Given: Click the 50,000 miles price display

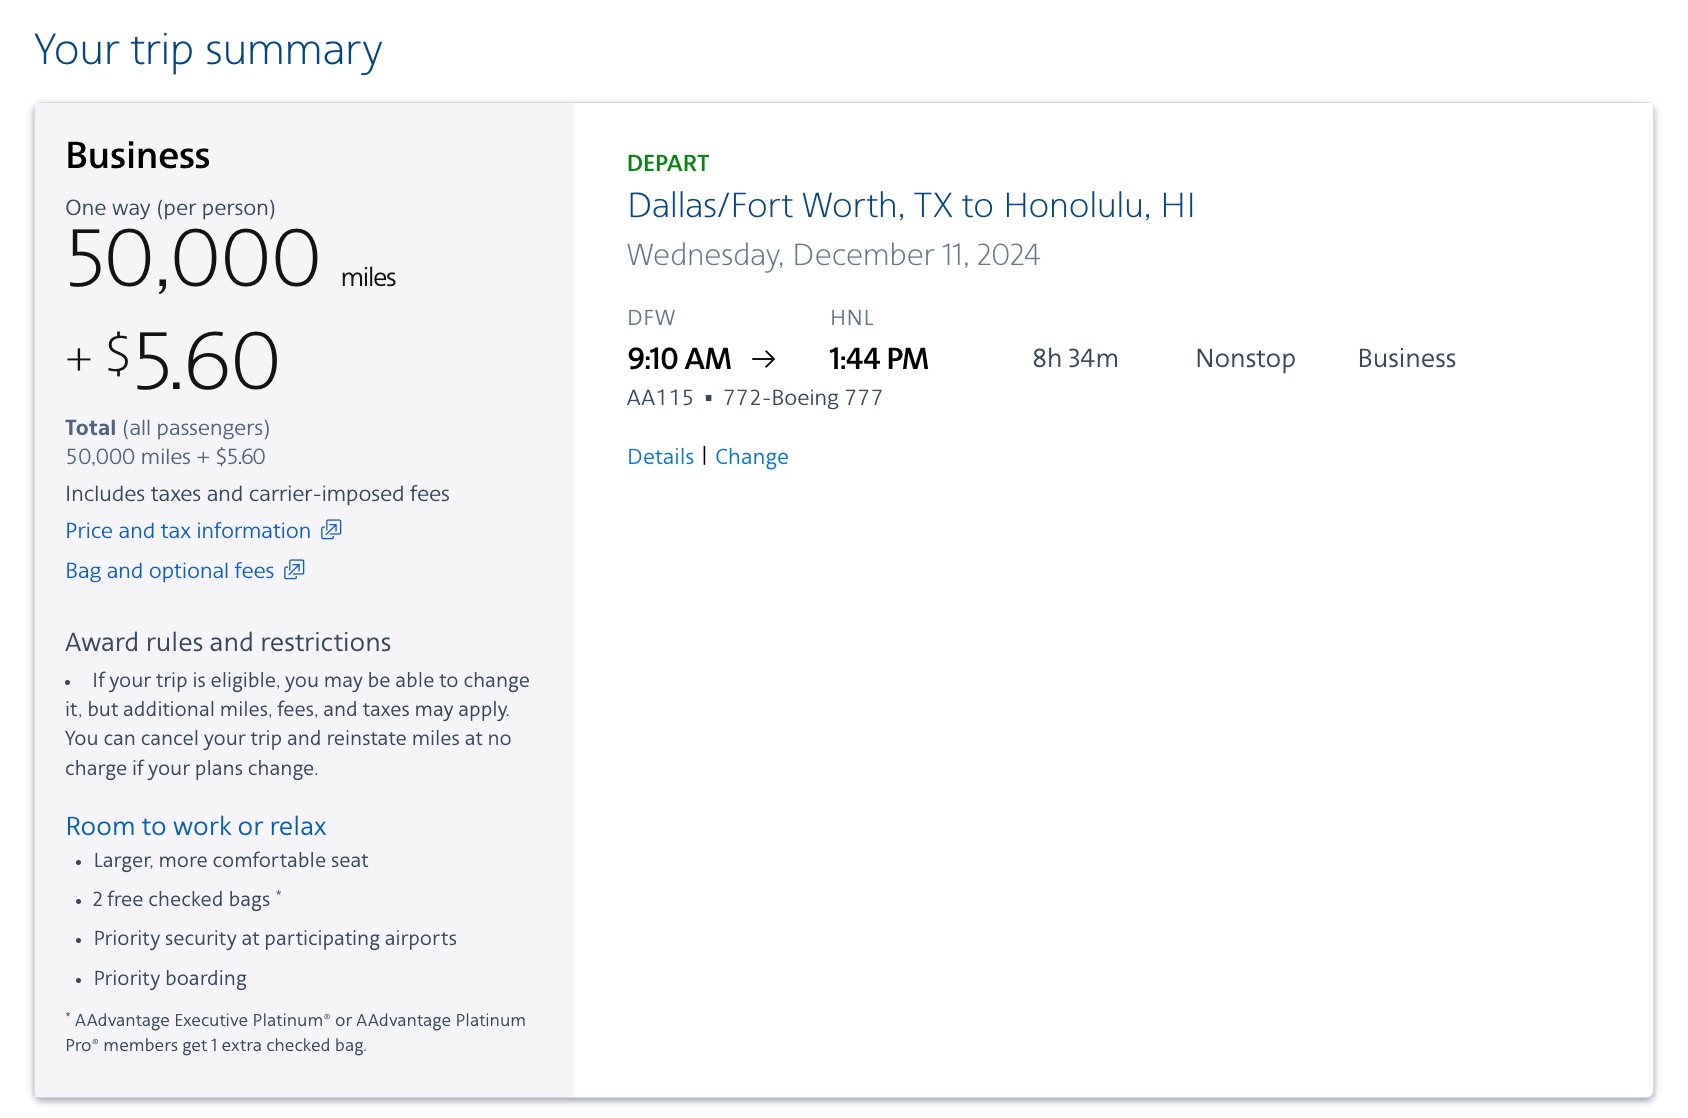Looking at the screenshot, I should click(193, 258).
